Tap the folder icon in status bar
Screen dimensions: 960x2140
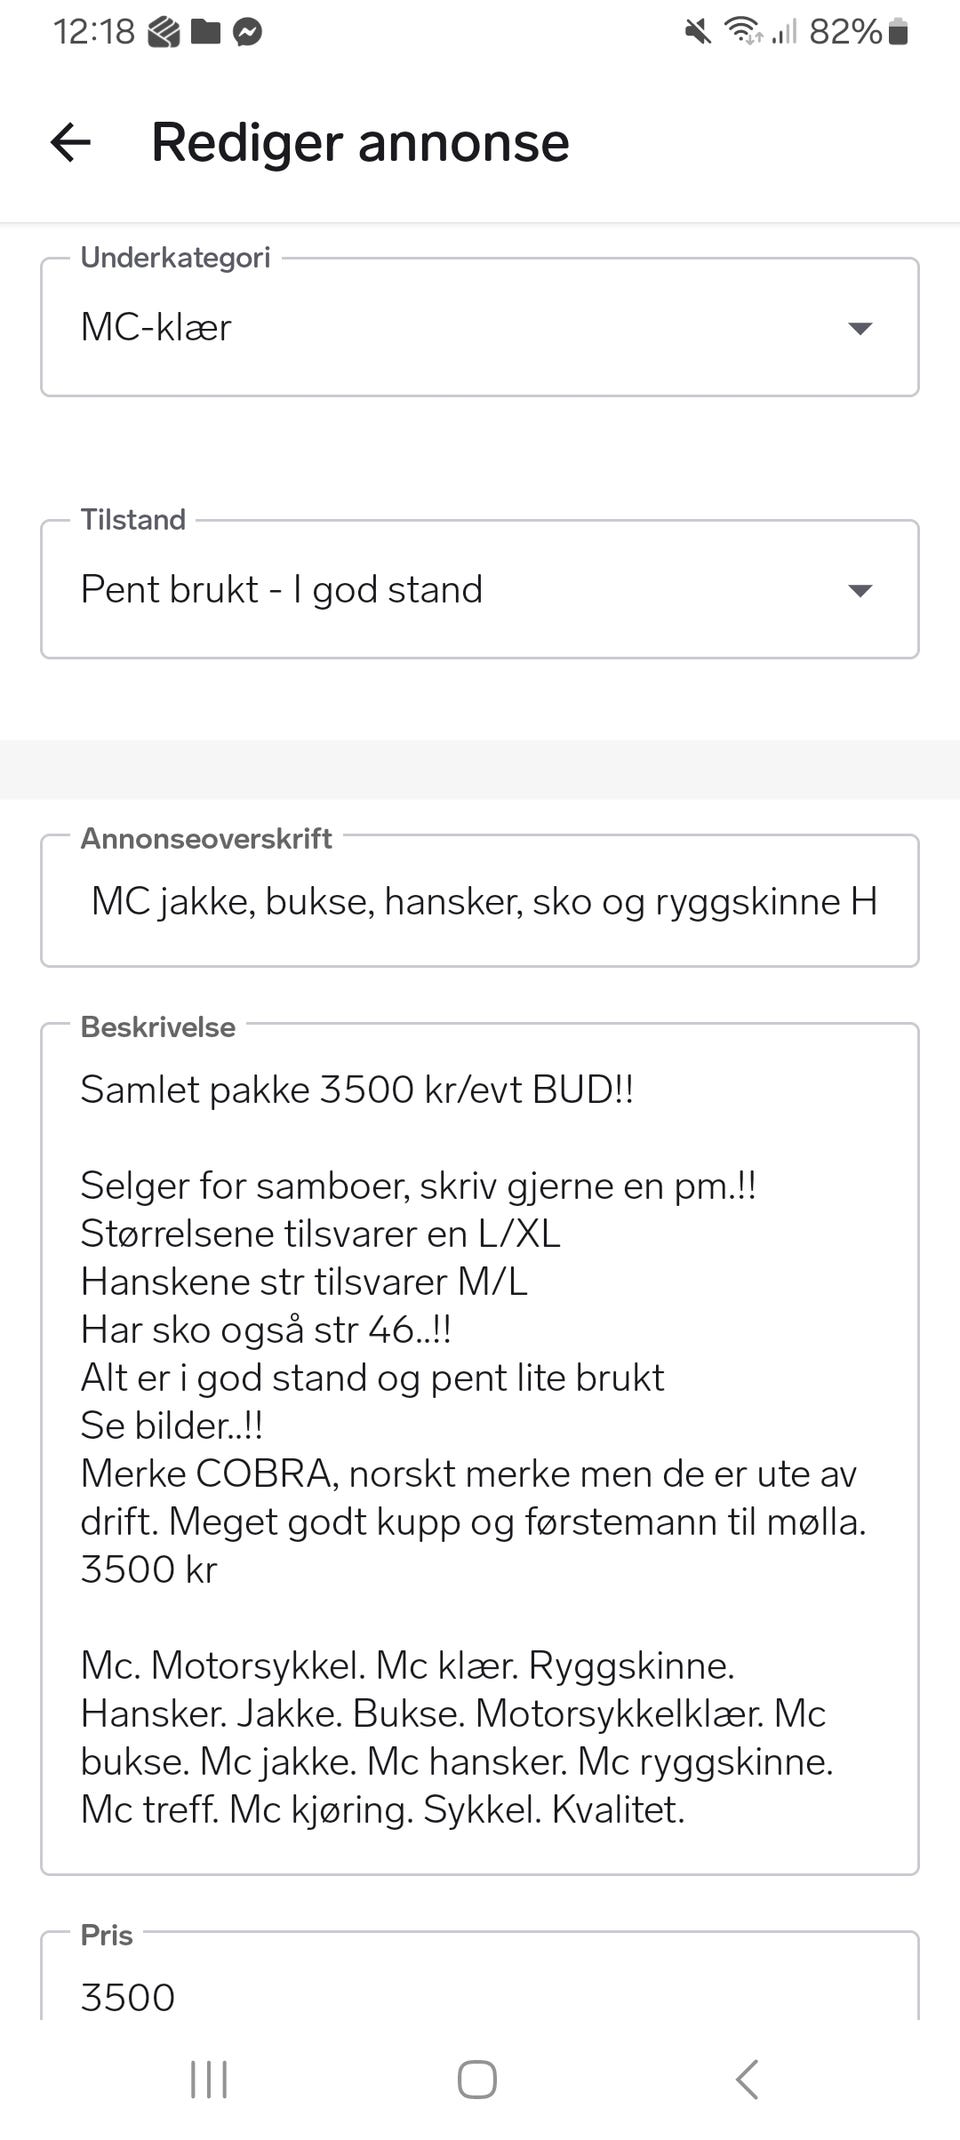tap(205, 33)
